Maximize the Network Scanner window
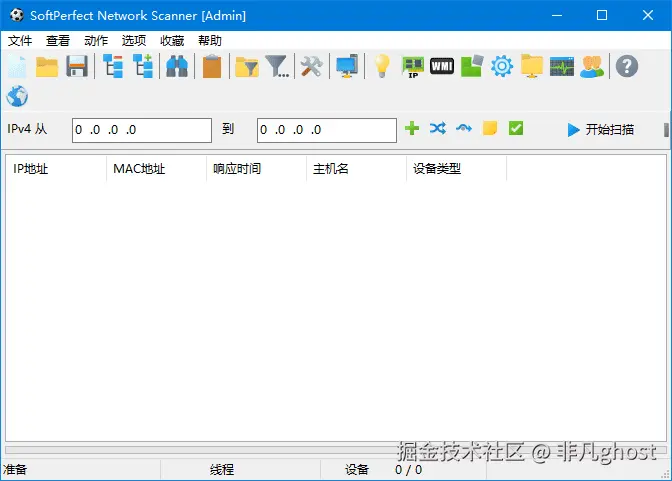This screenshot has height=481, width=672. coord(602,15)
